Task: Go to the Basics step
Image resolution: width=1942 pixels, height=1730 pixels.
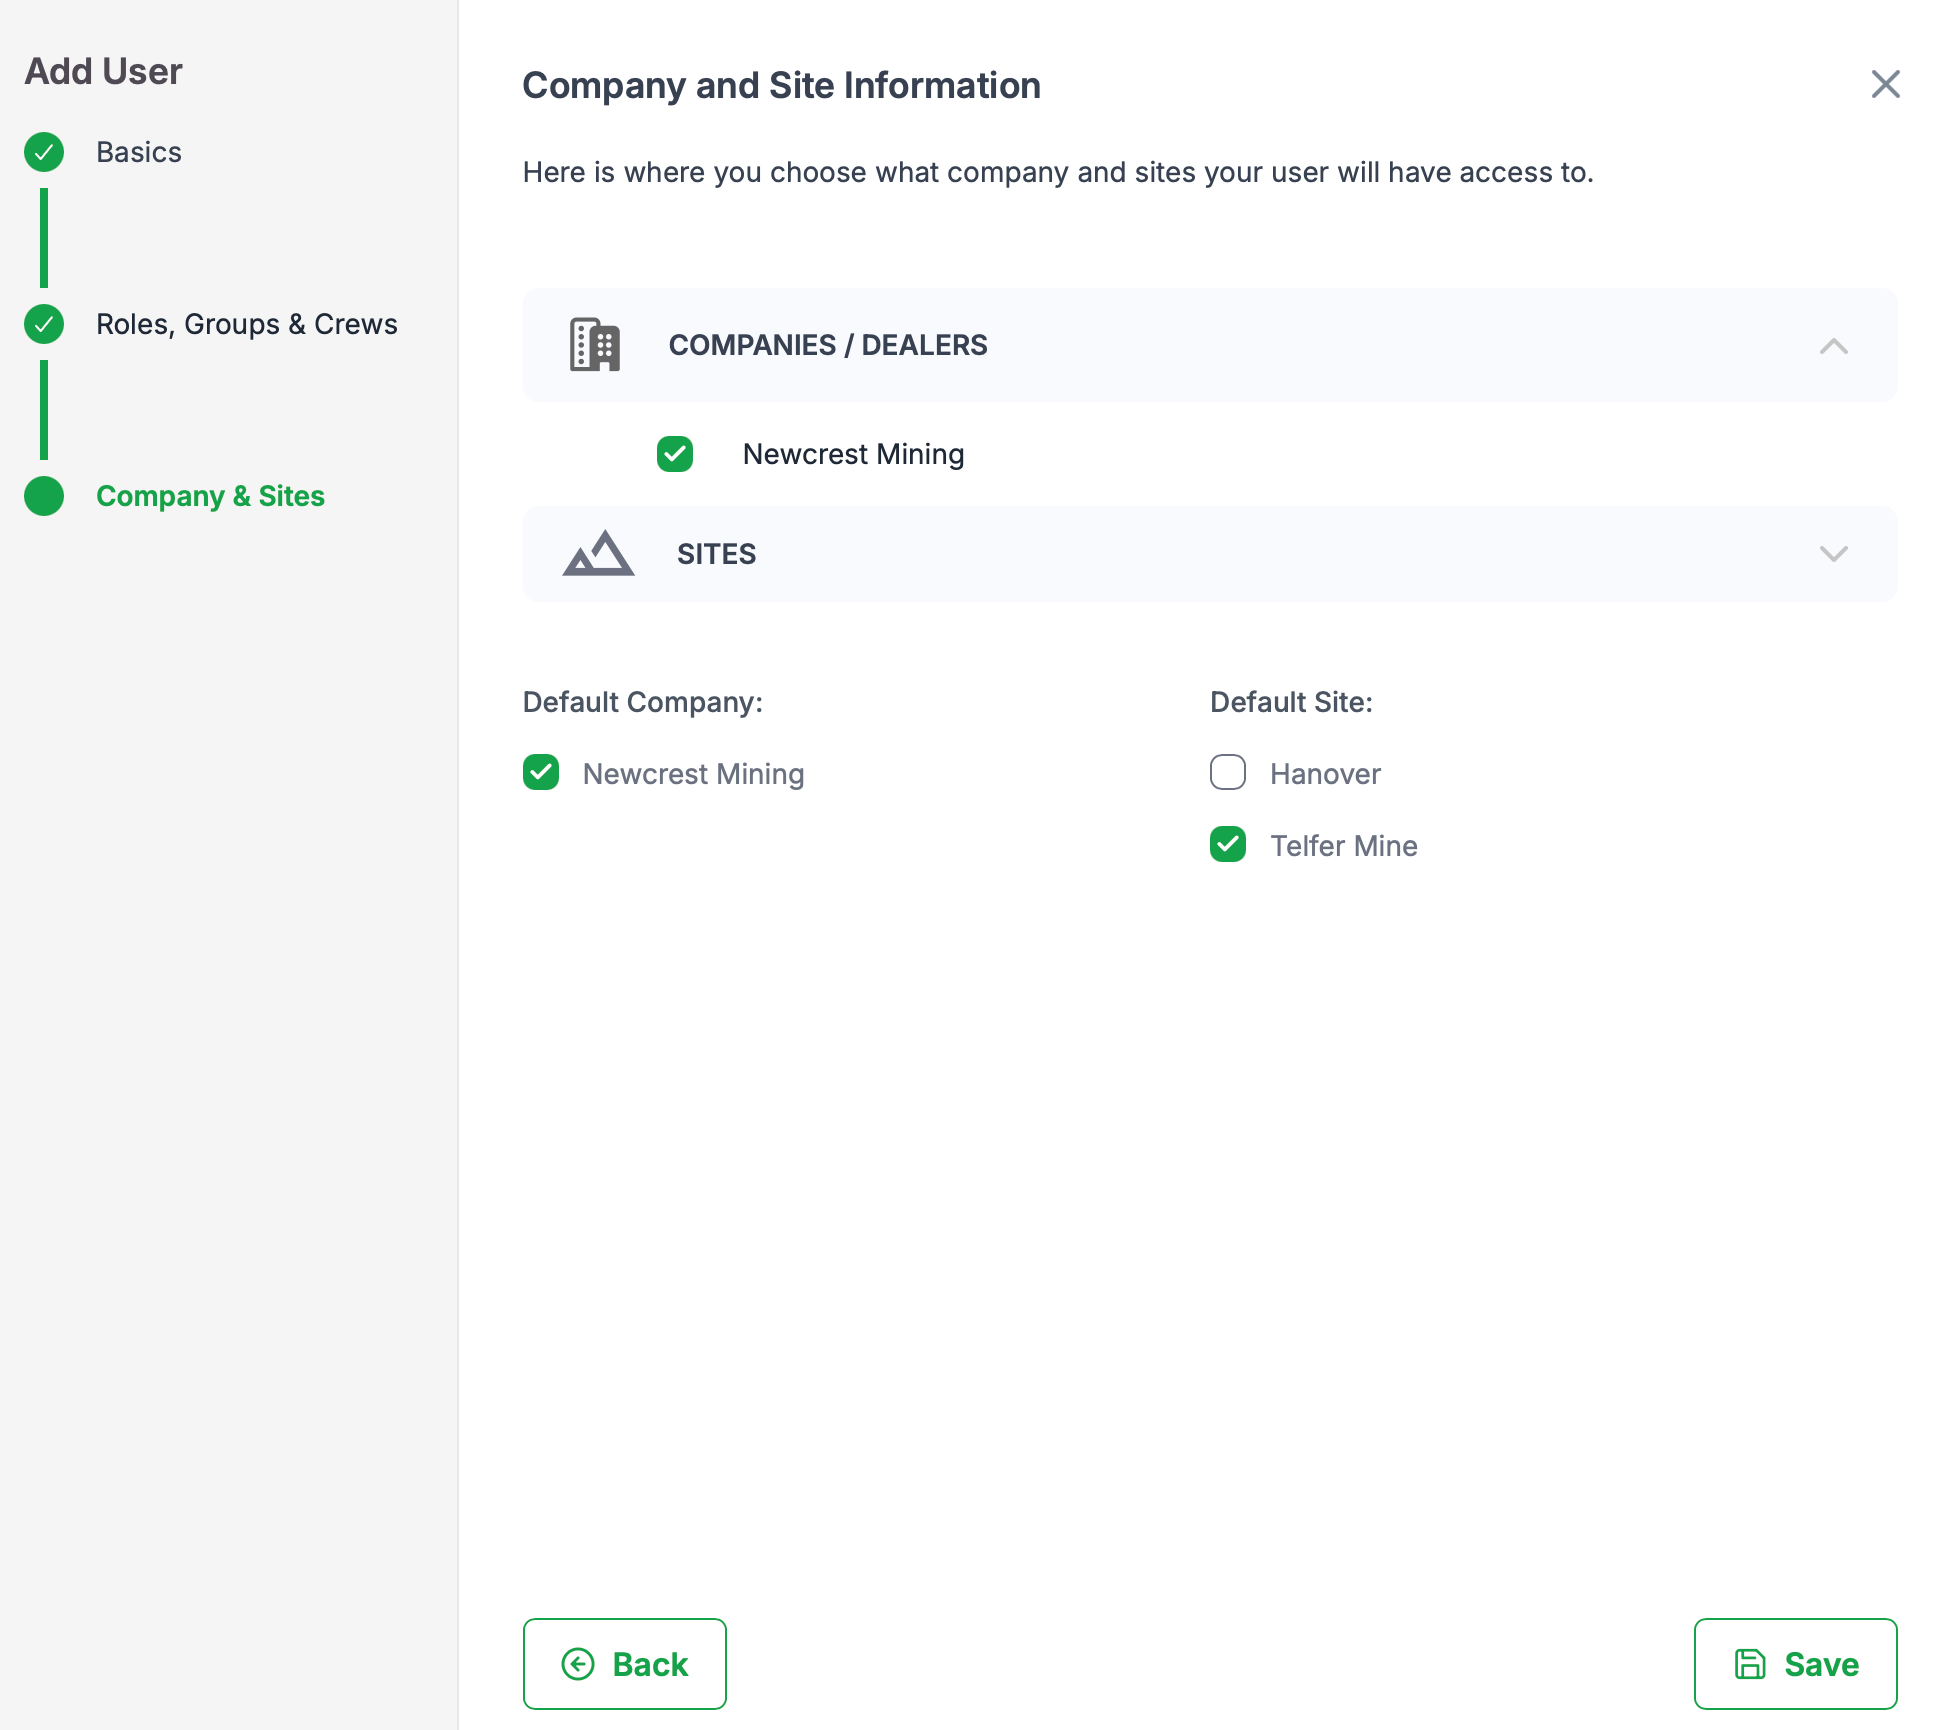Action: [x=139, y=152]
